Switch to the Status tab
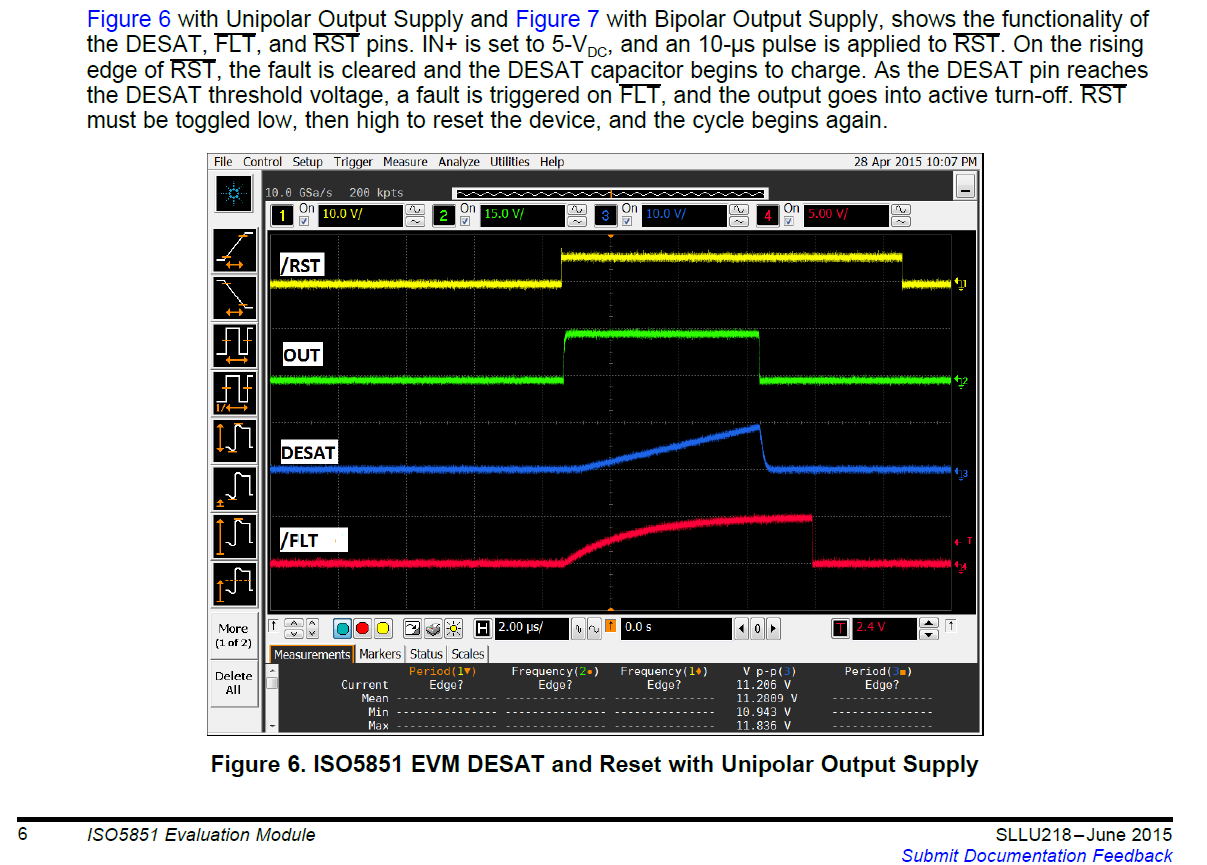Image resolution: width=1207 pixels, height=865 pixels. click(x=426, y=654)
